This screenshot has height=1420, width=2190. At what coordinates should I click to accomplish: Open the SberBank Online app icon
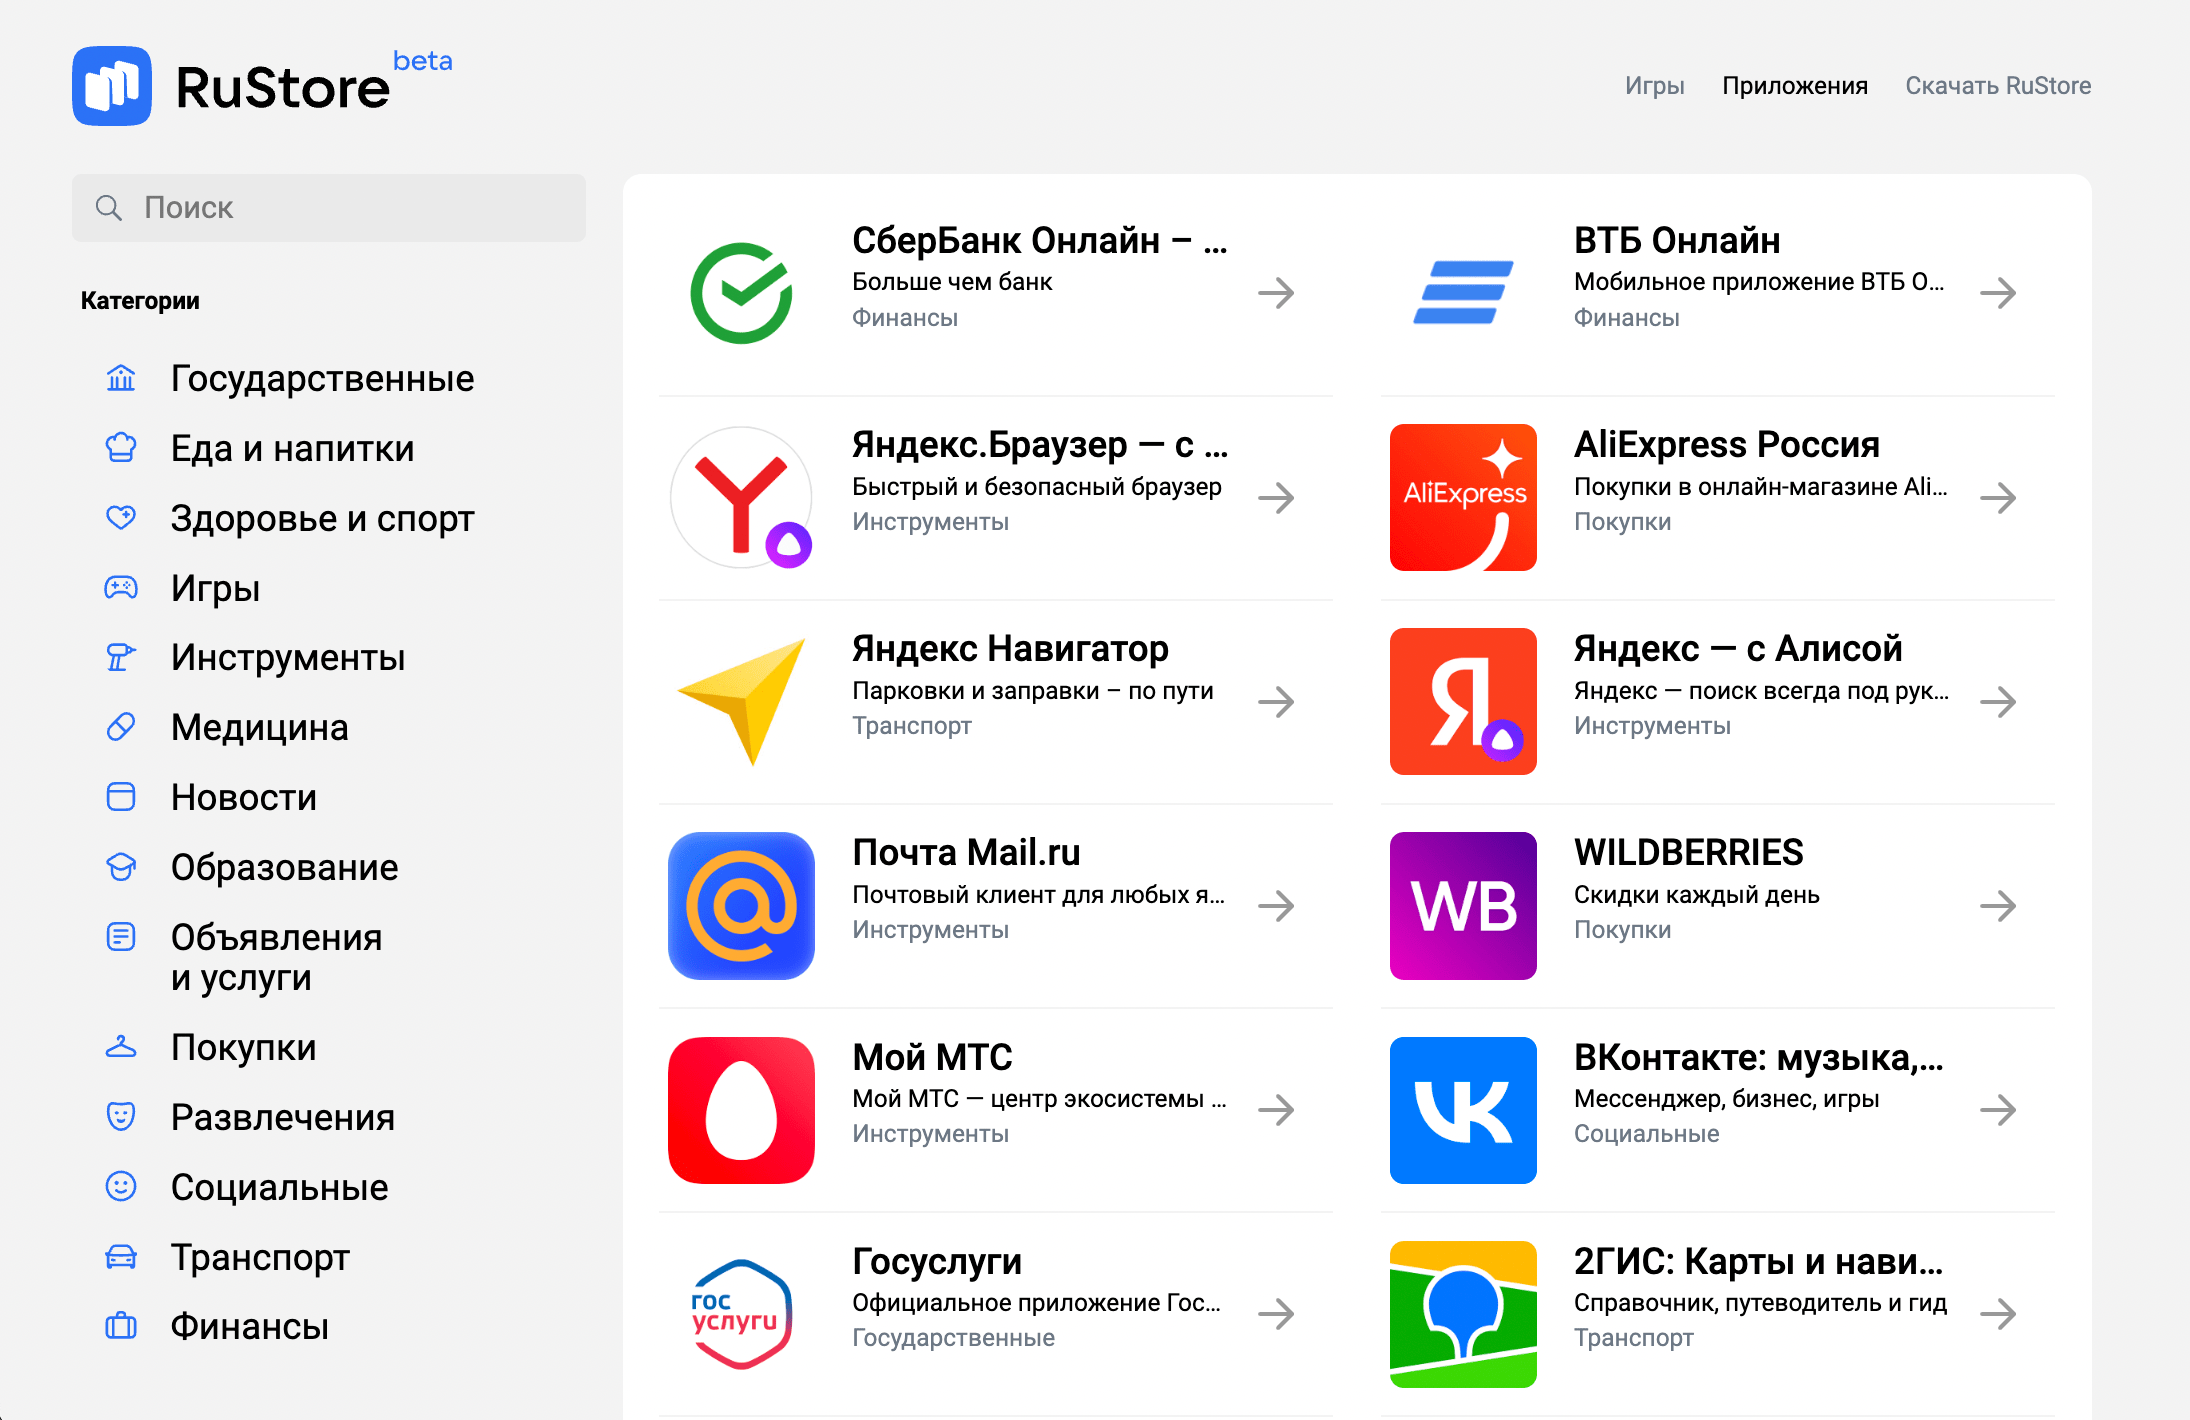741,293
